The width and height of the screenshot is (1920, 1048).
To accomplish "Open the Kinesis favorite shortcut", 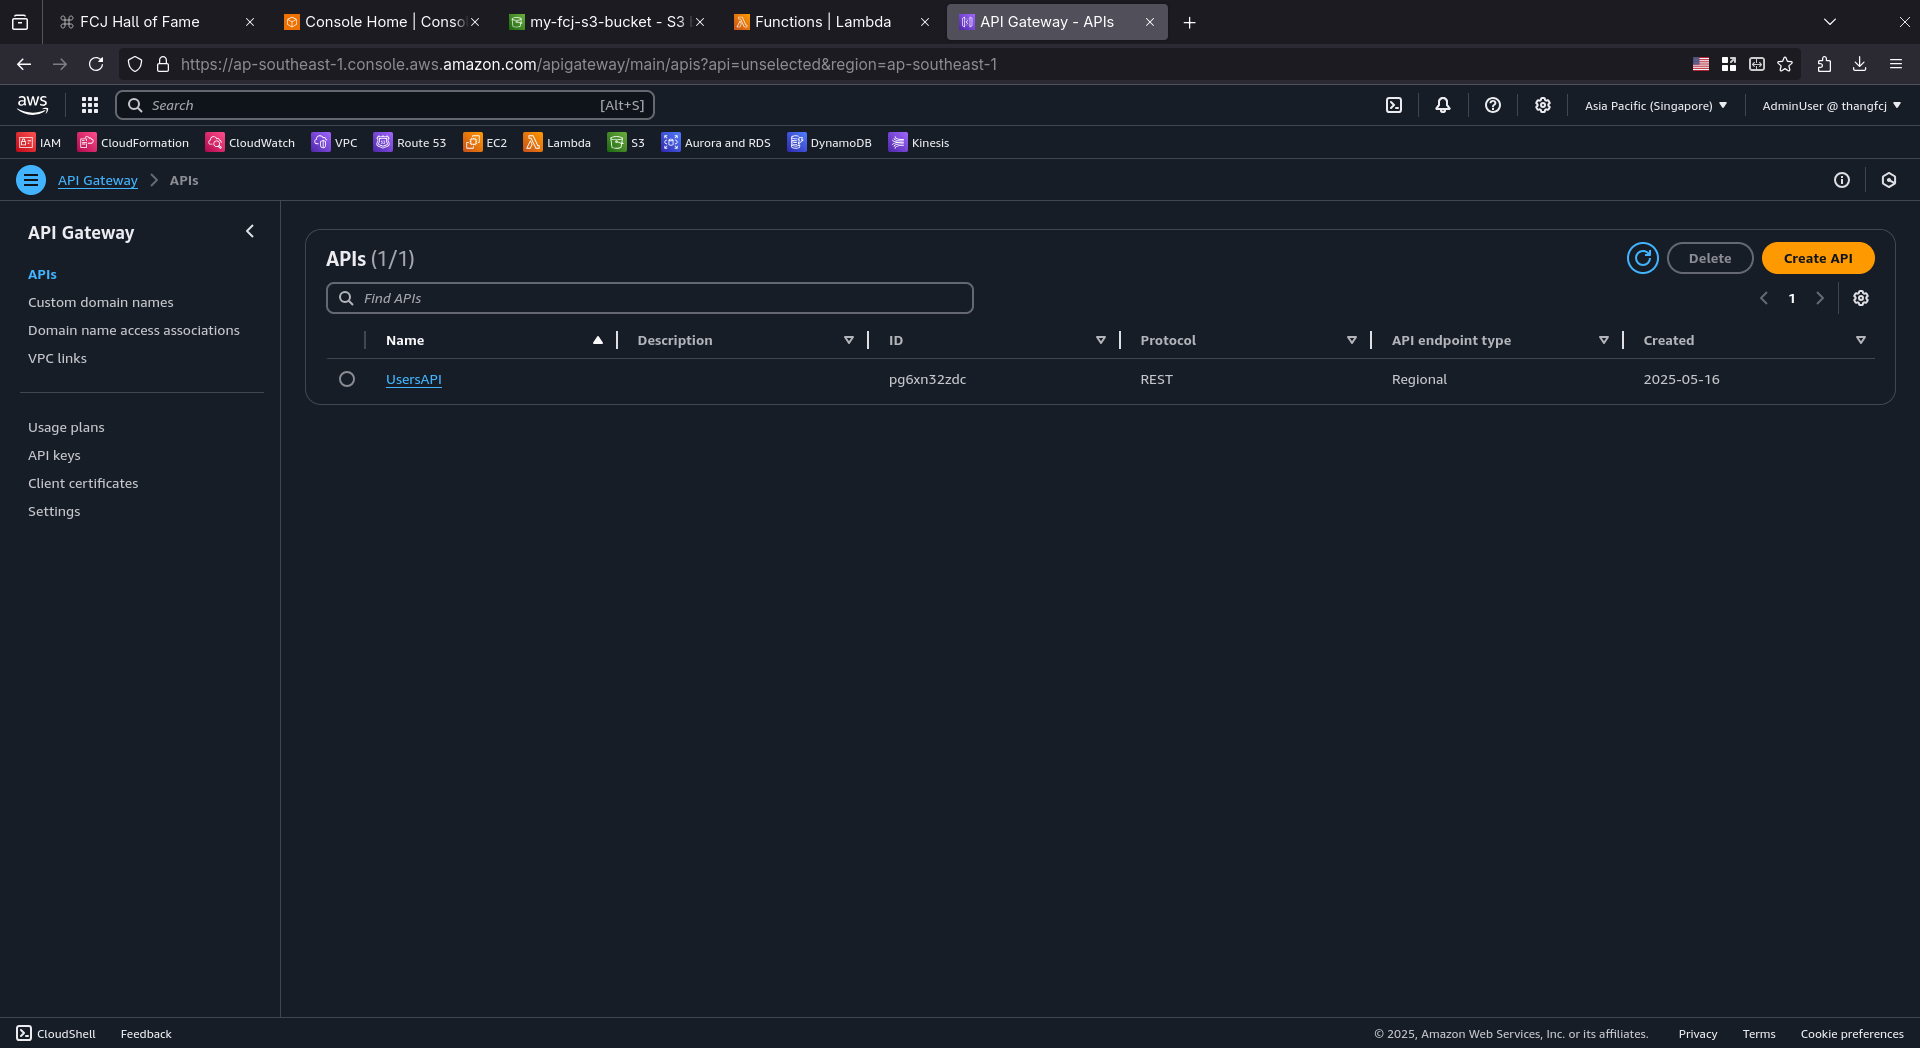I will (919, 142).
